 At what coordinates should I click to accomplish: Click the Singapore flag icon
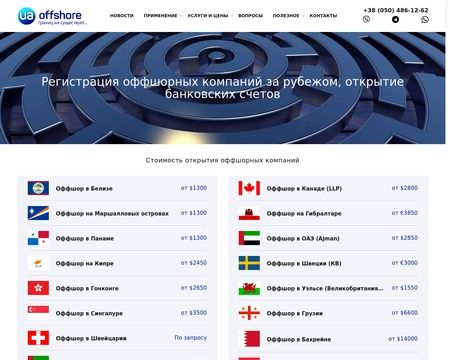38,313
